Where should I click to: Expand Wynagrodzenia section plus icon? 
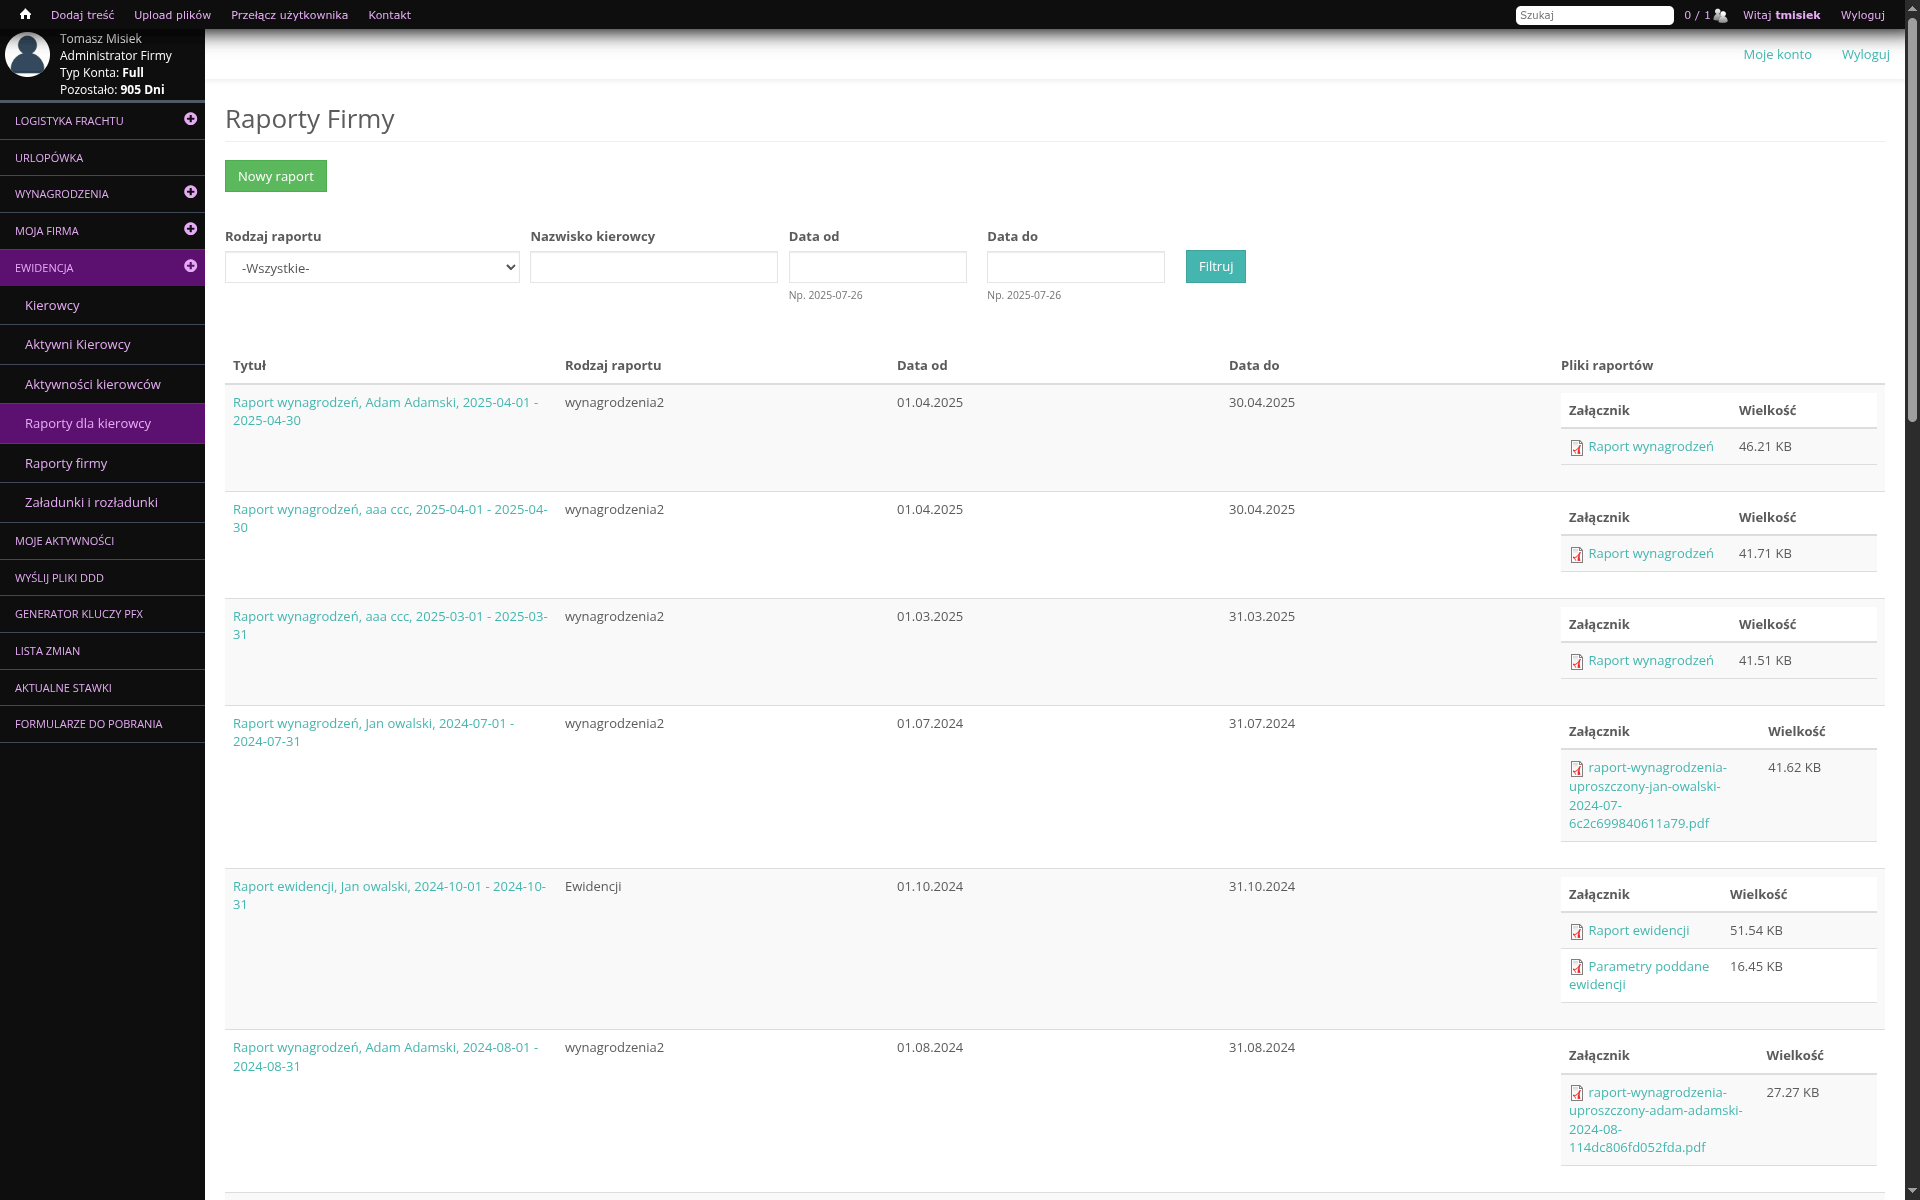[x=190, y=192]
